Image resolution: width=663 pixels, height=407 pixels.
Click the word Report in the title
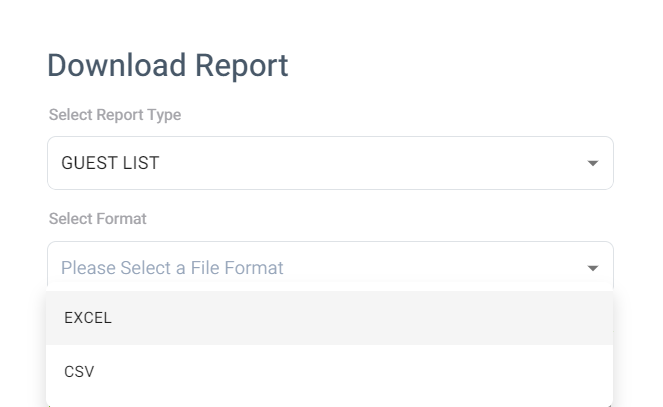point(241,65)
